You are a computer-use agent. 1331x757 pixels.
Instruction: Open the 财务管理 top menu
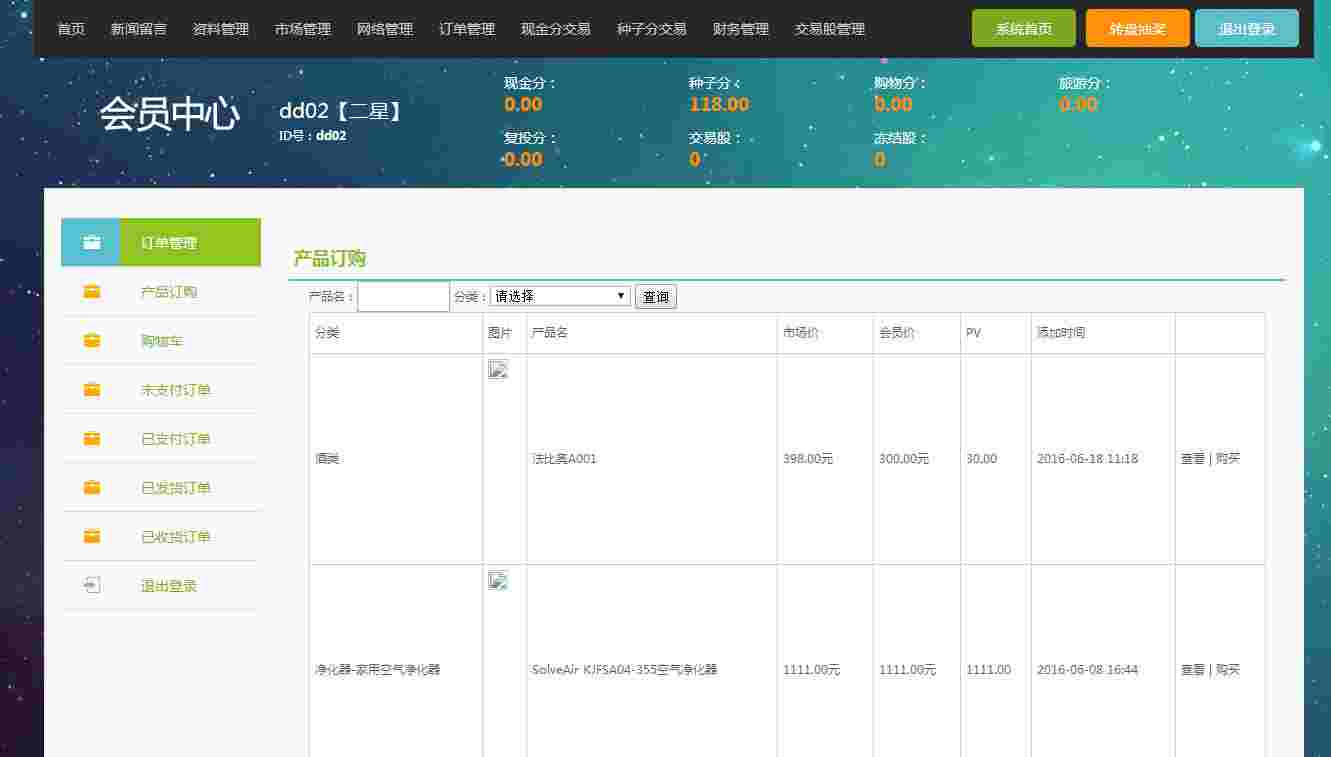pos(740,29)
